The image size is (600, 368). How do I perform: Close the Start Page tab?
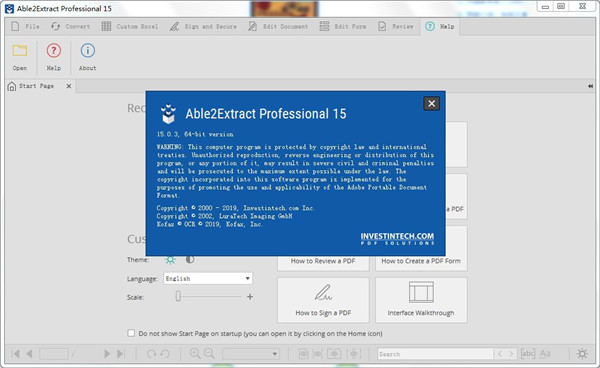click(69, 86)
